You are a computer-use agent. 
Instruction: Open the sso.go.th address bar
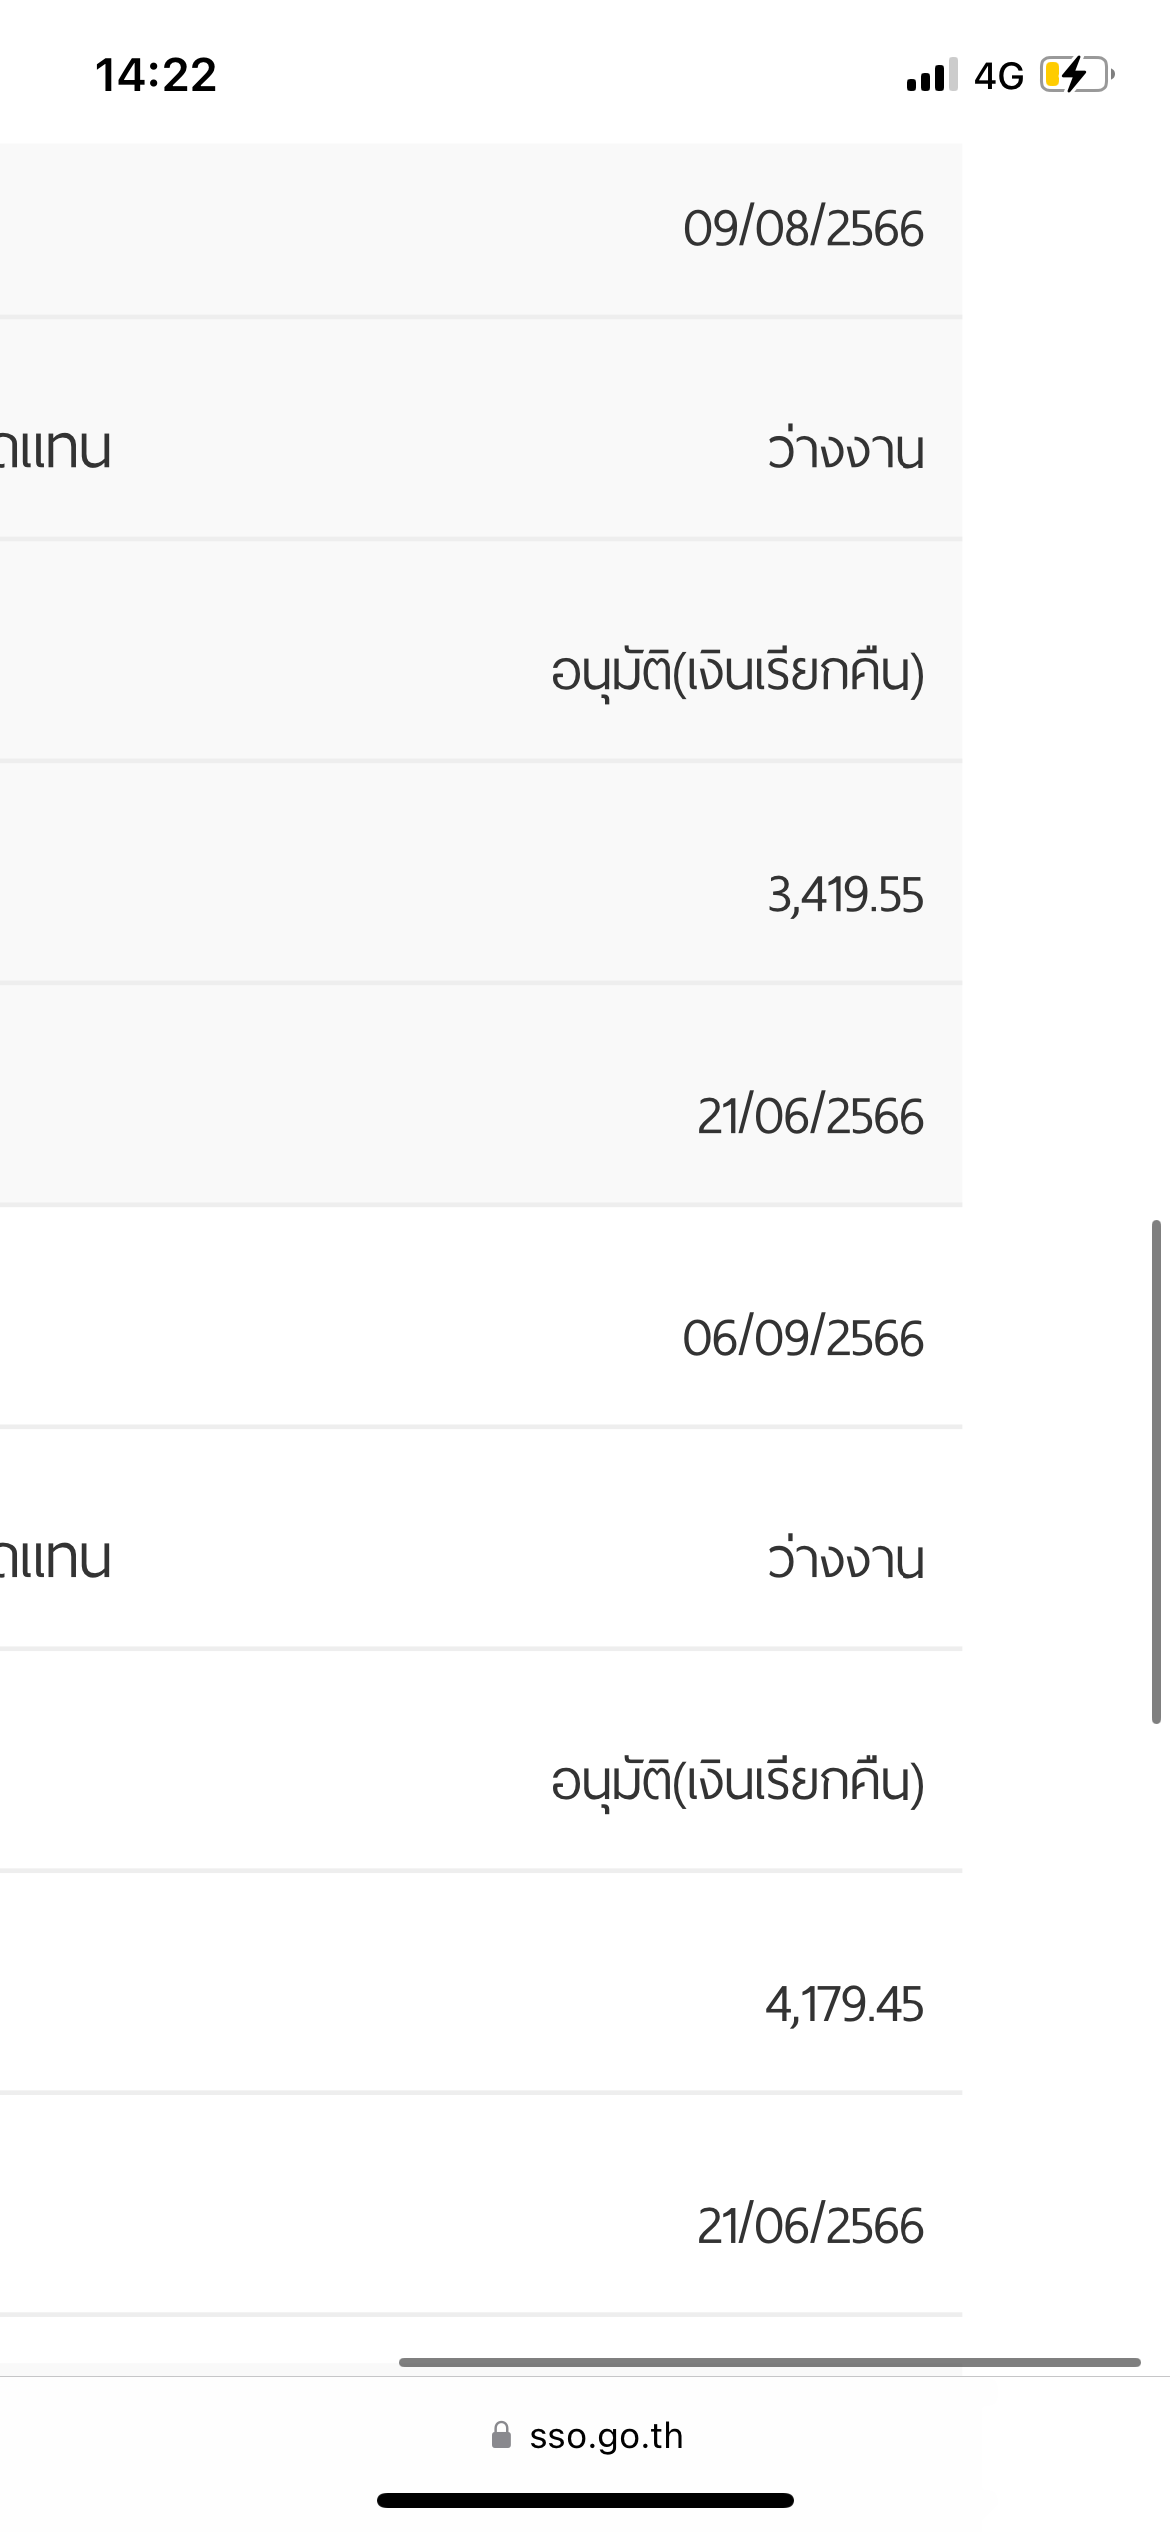tap(587, 2435)
